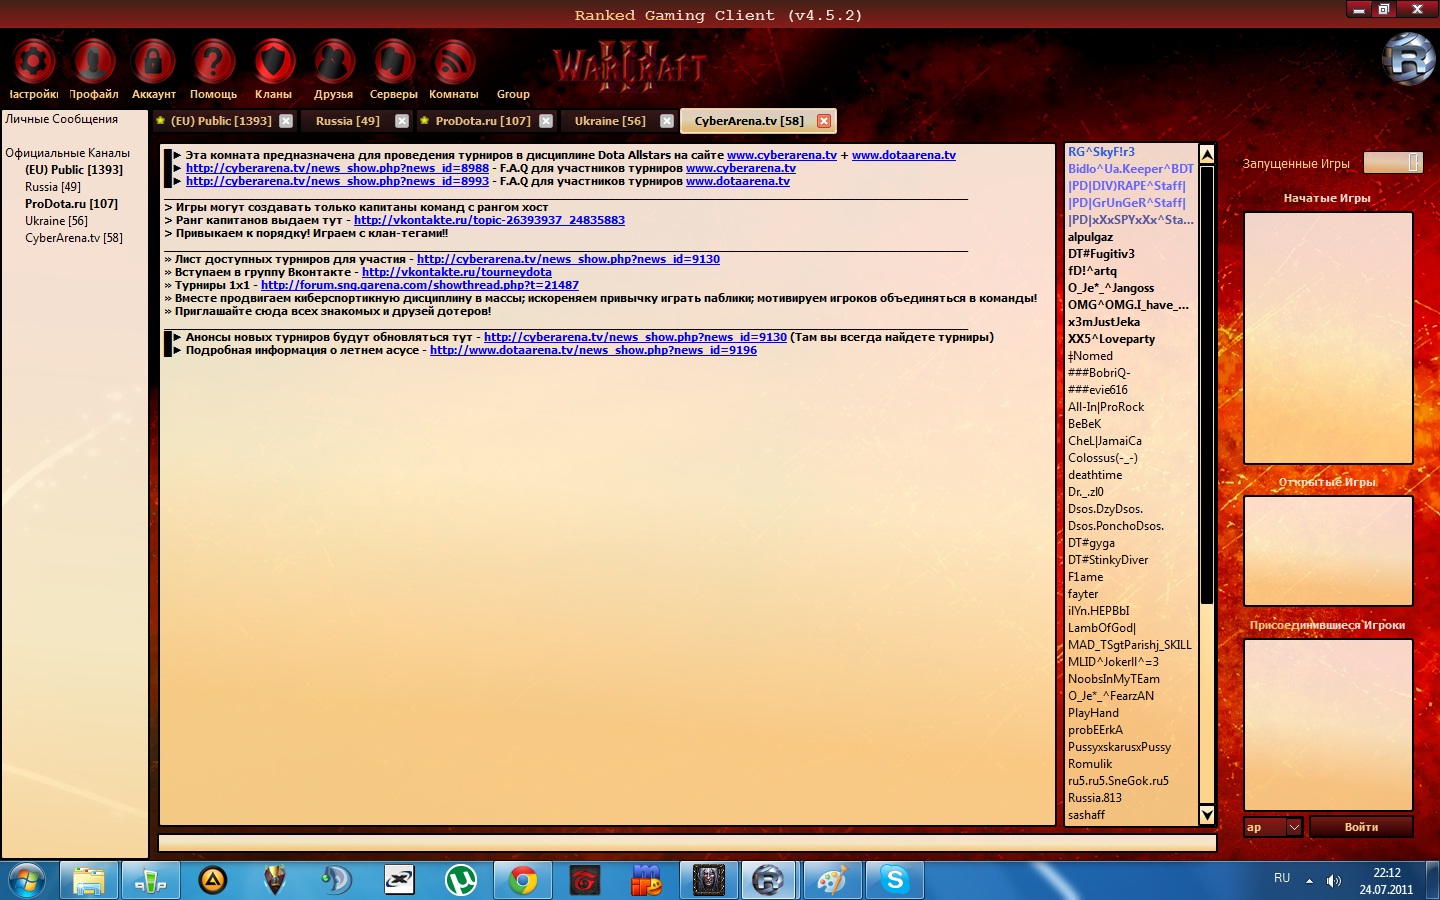Select Russia [49] channel in sidebar
The height and width of the screenshot is (900, 1440).
click(53, 187)
